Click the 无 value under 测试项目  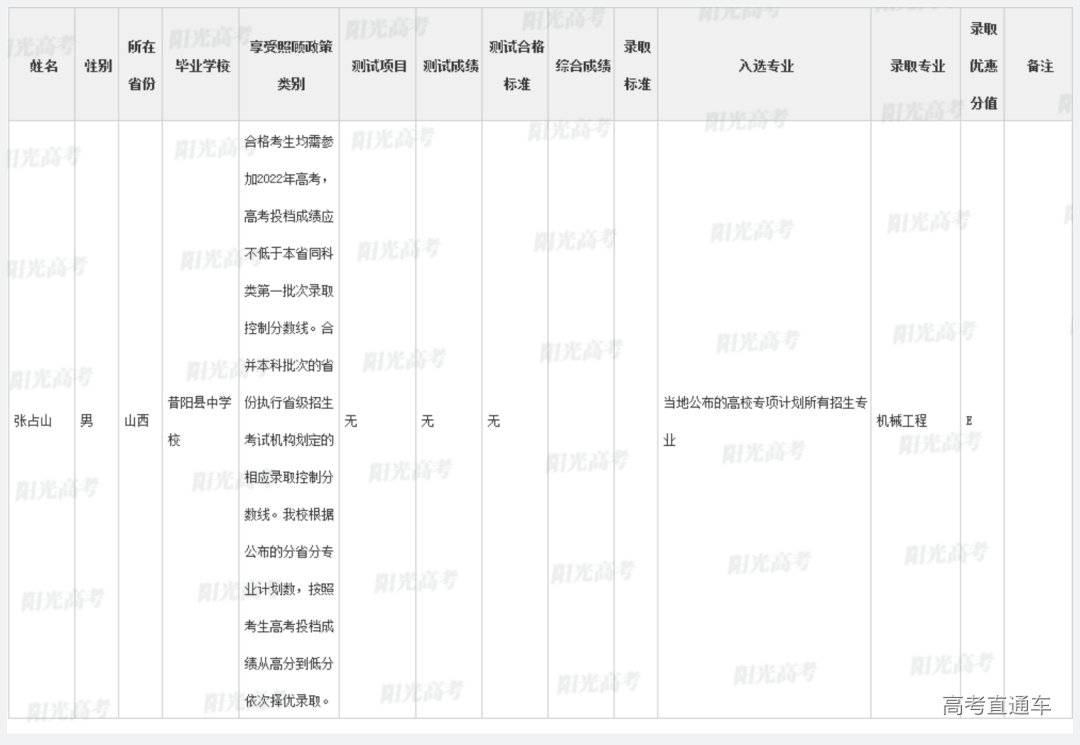(x=350, y=421)
